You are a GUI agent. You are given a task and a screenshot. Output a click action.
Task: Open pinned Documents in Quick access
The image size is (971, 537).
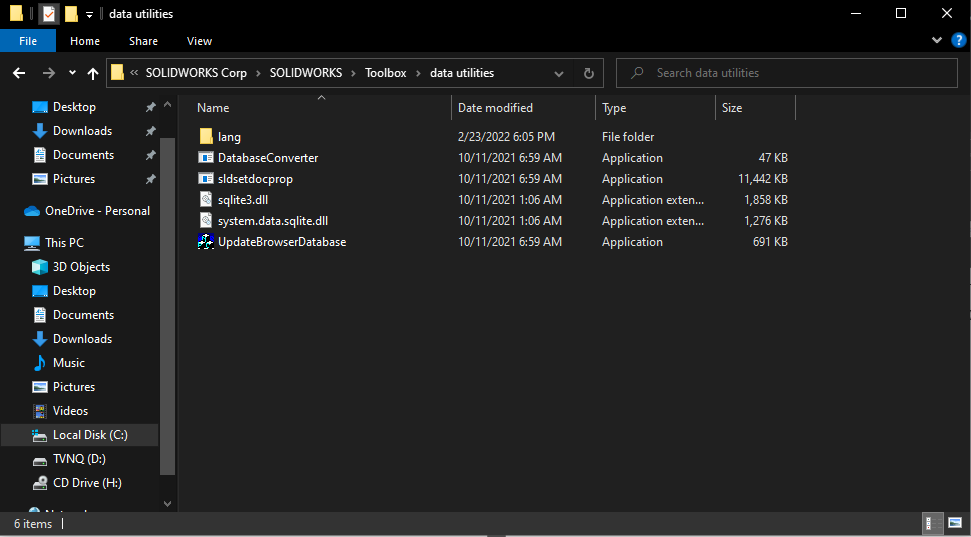tap(84, 155)
